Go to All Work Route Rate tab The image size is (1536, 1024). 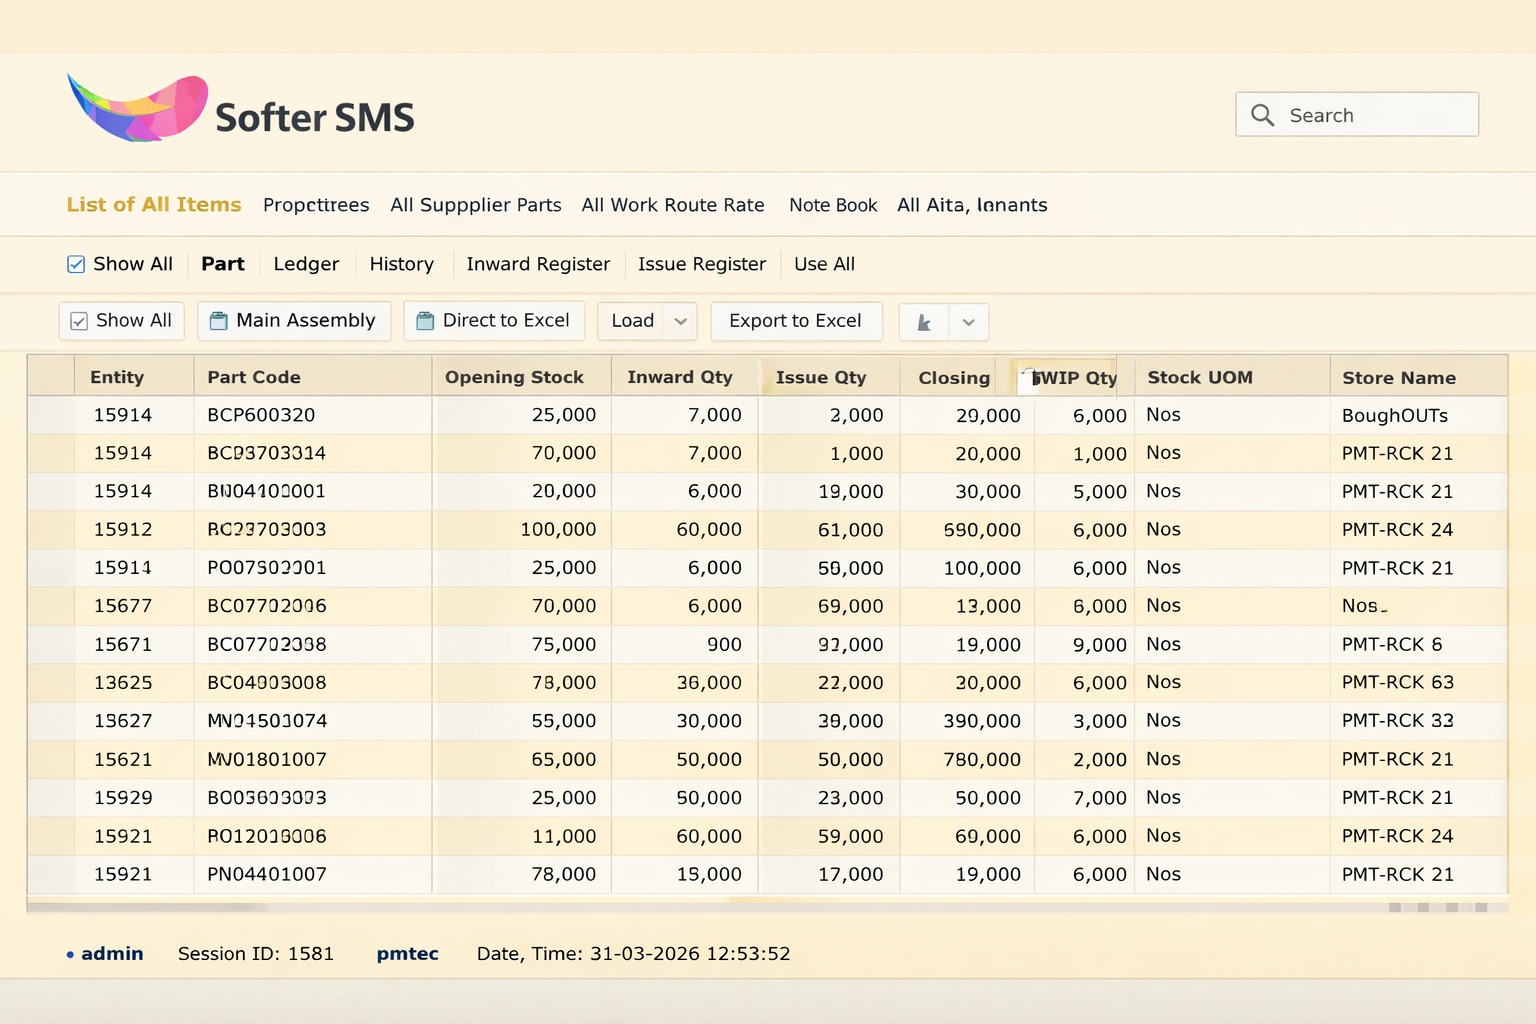(673, 205)
